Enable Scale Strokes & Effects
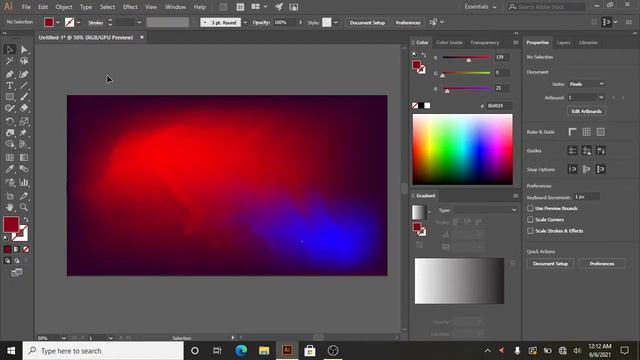The width and height of the screenshot is (640, 360). click(x=530, y=231)
